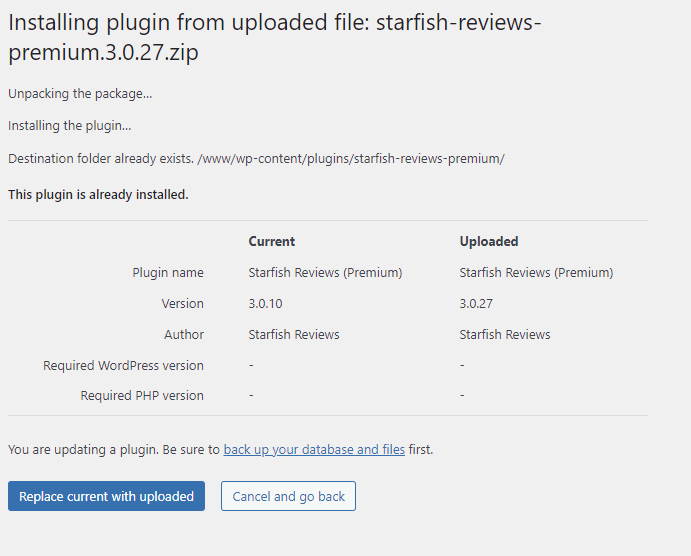Screen dimensions: 691x556
Task: Select uploaded version value 3.0.27
Action: (x=476, y=304)
